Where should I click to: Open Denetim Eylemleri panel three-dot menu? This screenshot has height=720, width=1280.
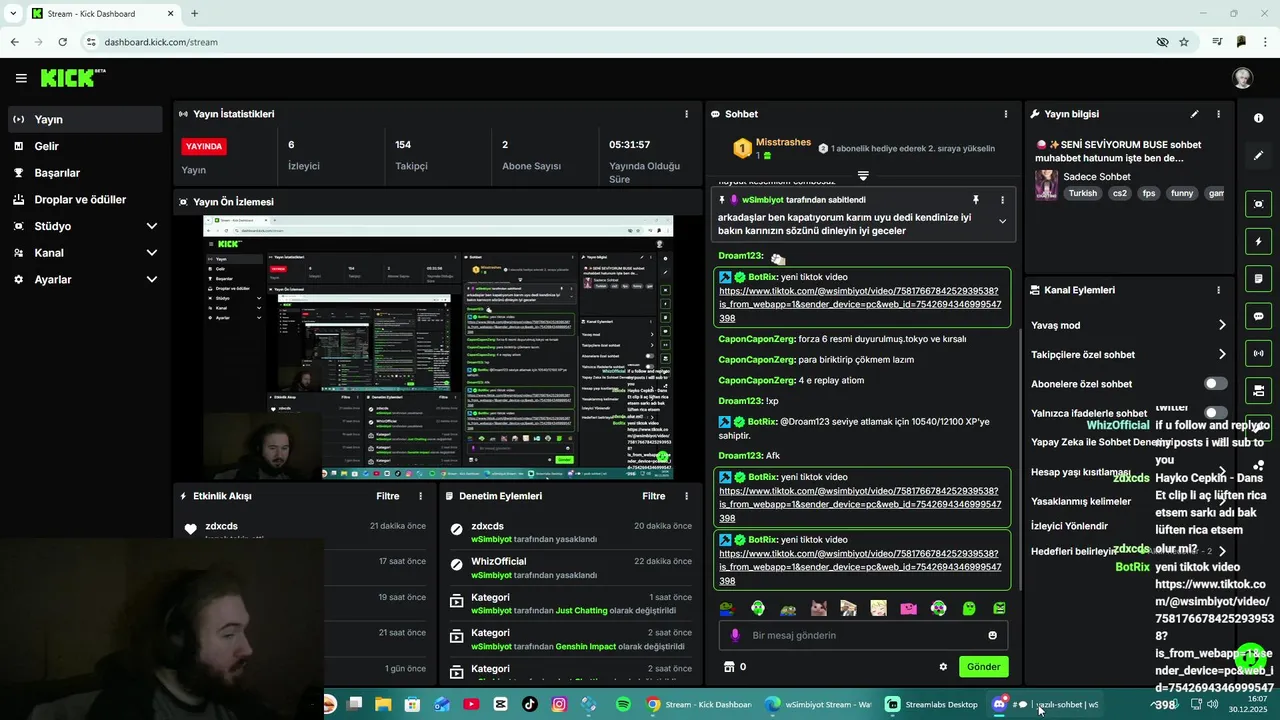[x=686, y=496]
